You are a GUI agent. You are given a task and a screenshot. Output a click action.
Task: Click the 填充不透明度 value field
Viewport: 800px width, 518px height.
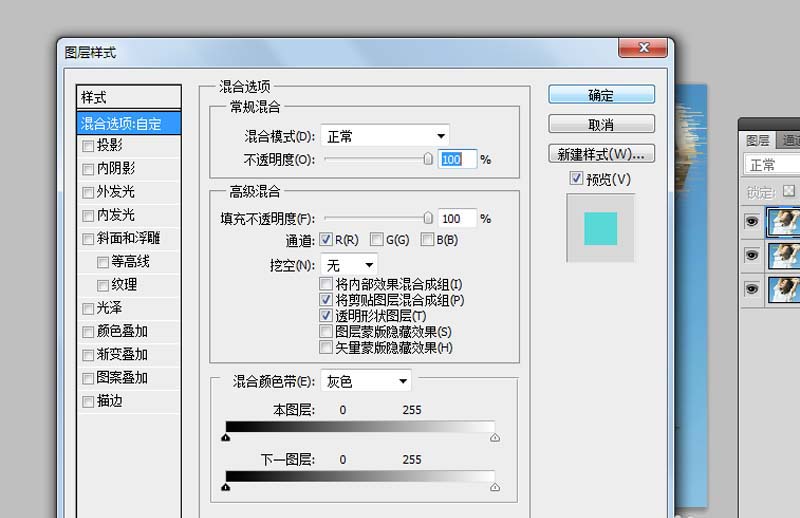click(x=457, y=219)
